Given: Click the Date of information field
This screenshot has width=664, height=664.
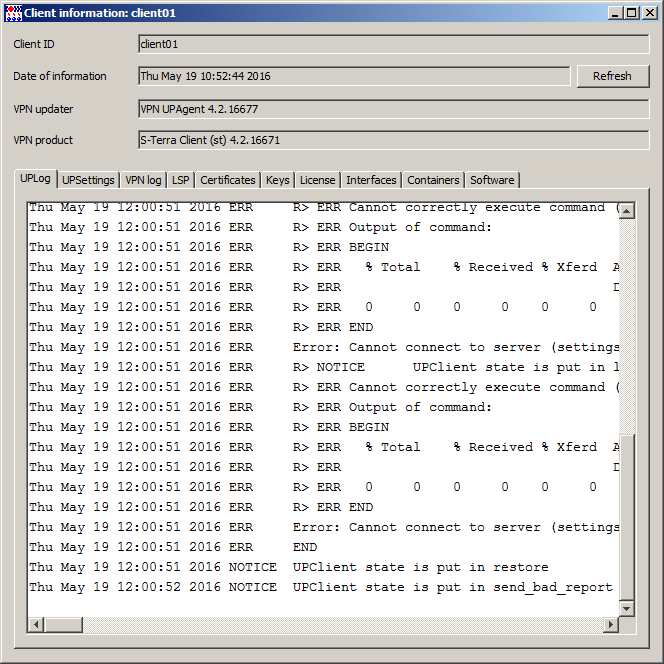Looking at the screenshot, I should [354, 76].
